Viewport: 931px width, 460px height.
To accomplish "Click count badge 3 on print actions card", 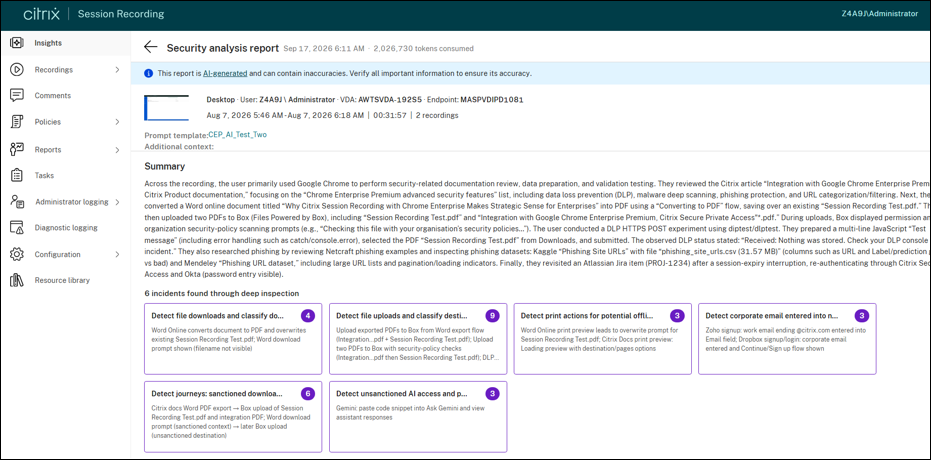I will (x=677, y=315).
